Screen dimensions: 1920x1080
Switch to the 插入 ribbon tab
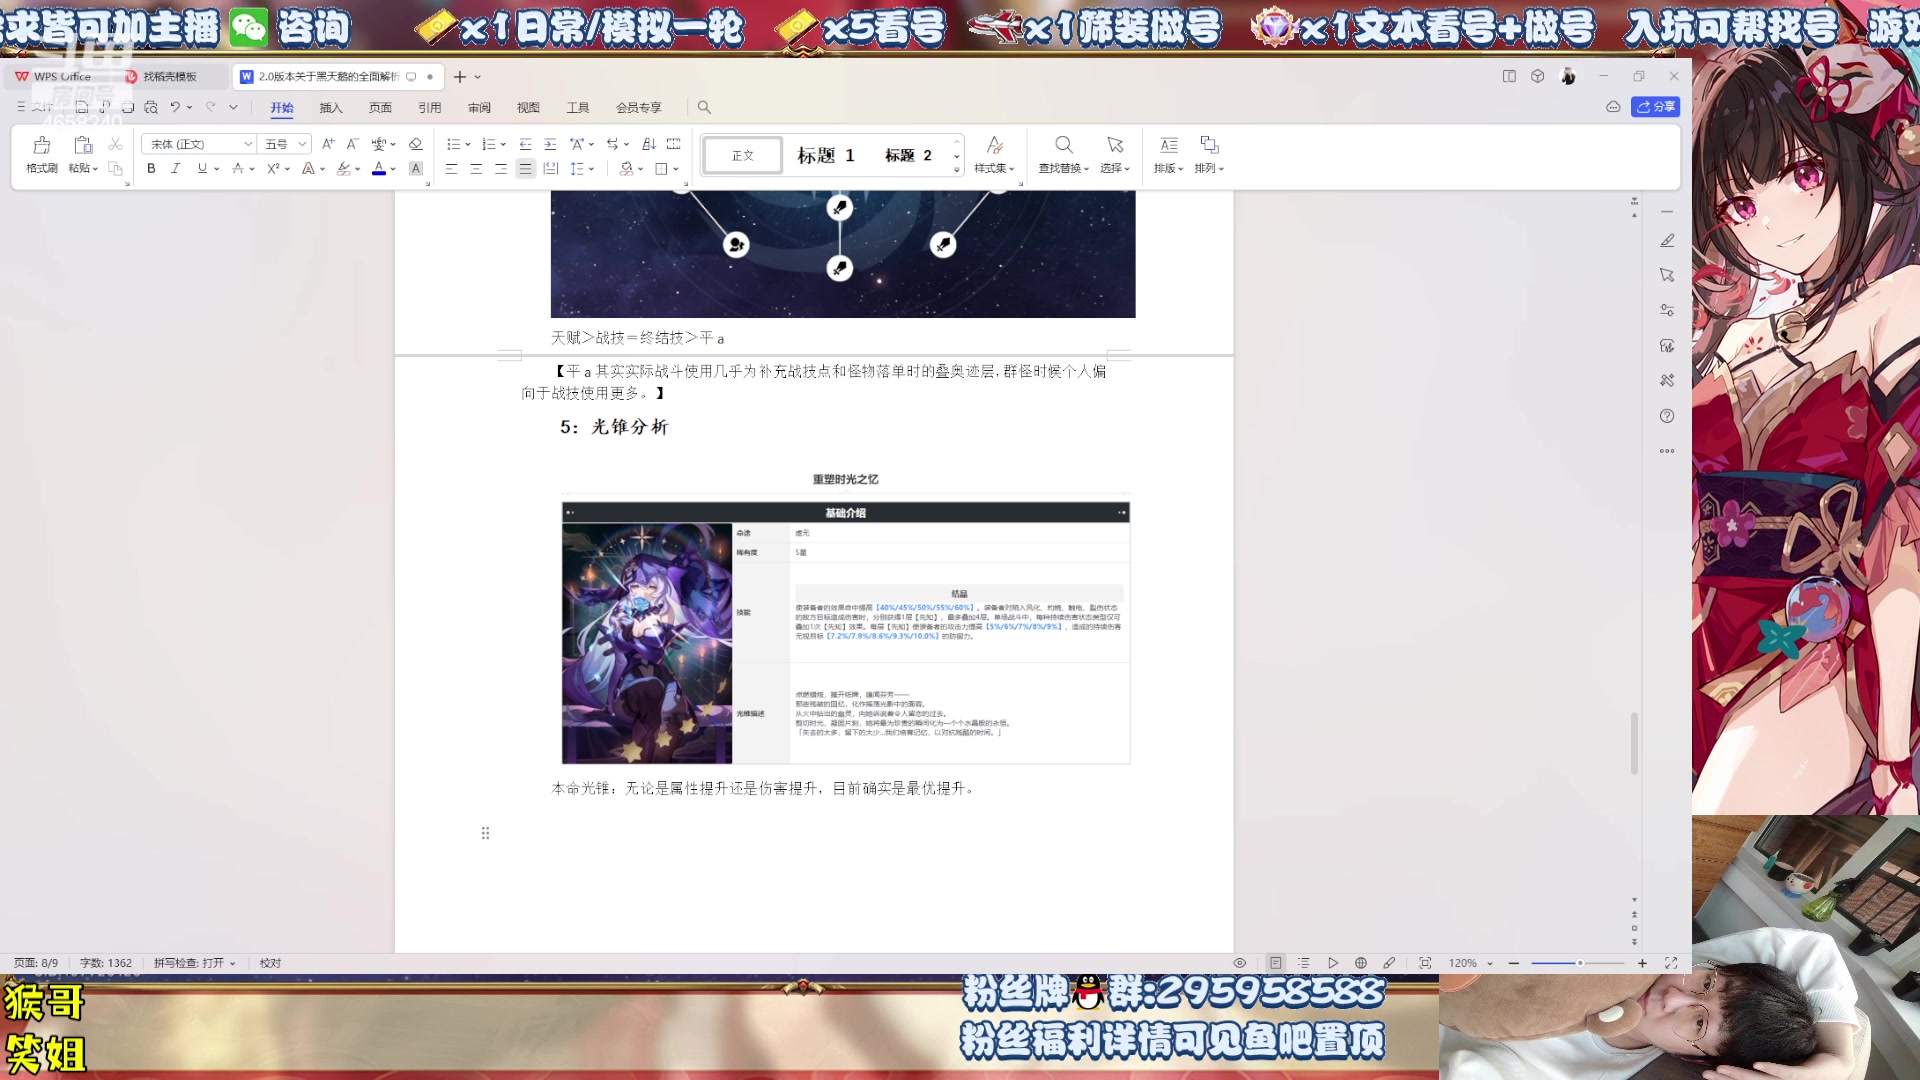[330, 107]
